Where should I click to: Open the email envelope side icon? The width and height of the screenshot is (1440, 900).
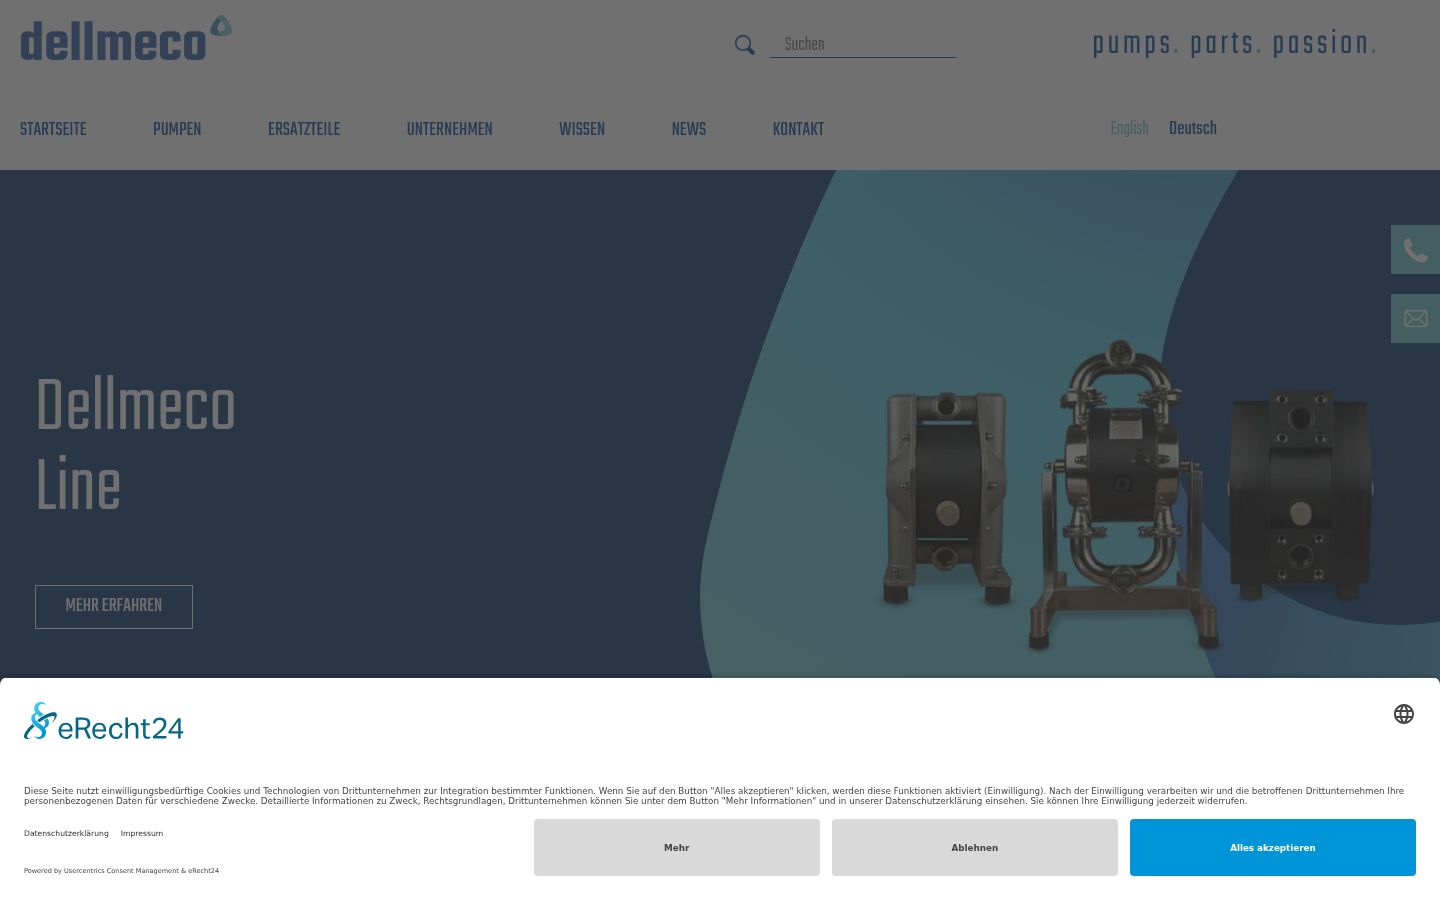coord(1415,319)
